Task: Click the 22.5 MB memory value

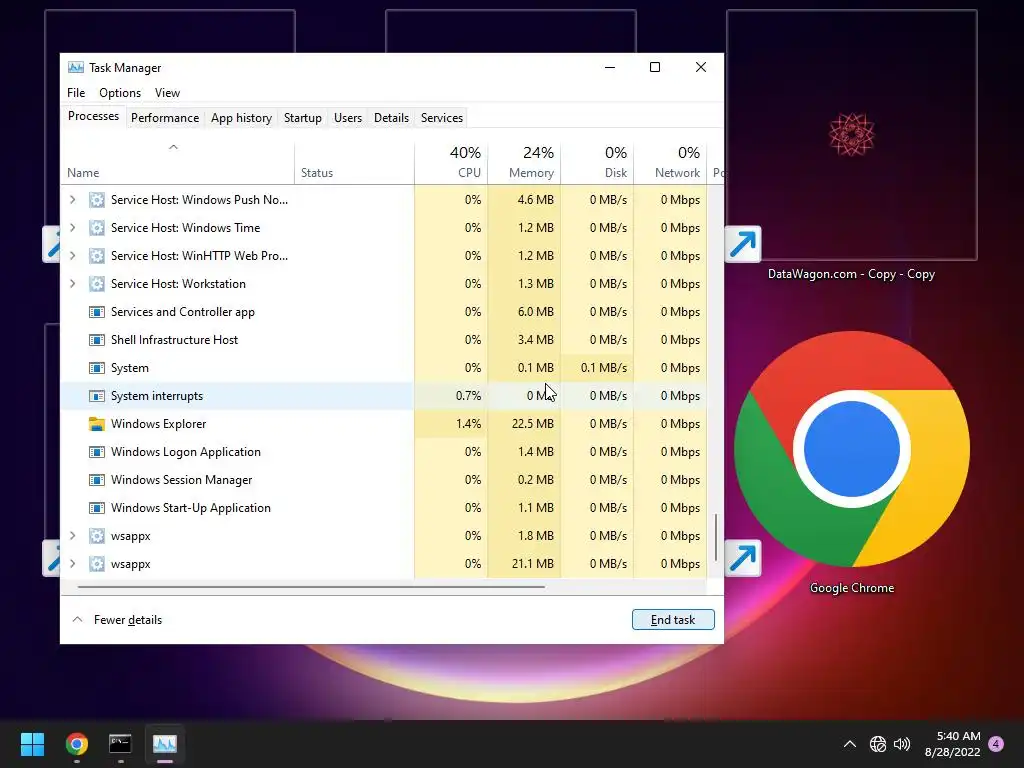Action: pos(532,424)
